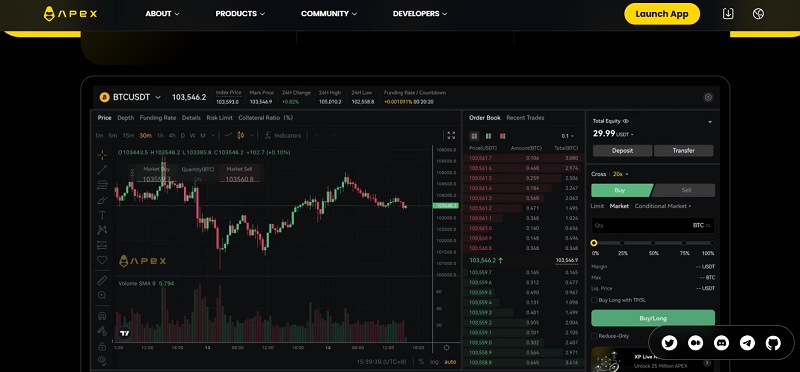Click the lock drawings padlock icon
The height and width of the screenshot is (372, 800).
(102, 346)
